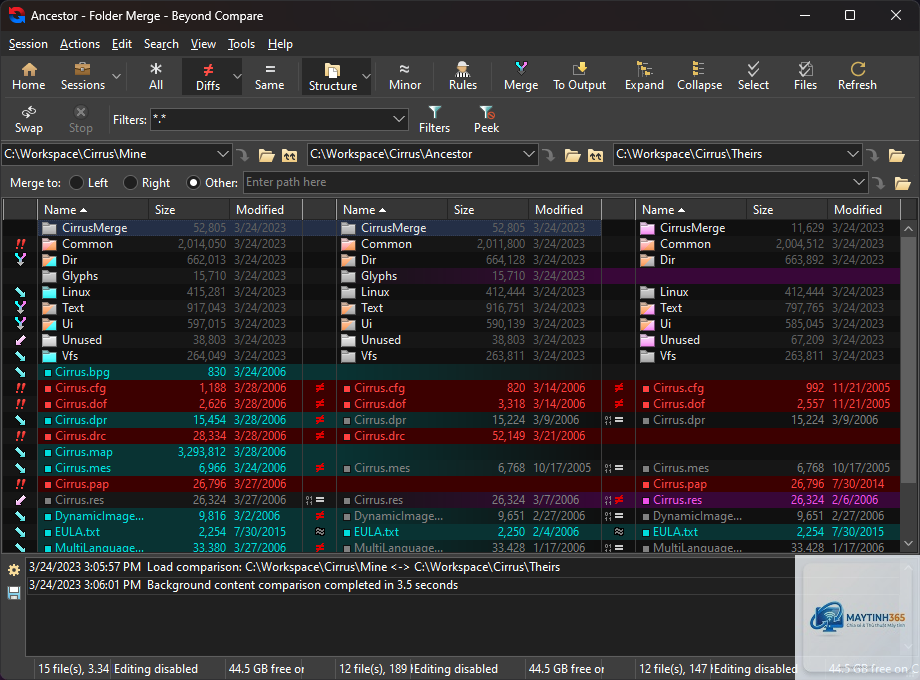The image size is (920, 680).
Task: Select the Other merge radio button
Action: [193, 182]
